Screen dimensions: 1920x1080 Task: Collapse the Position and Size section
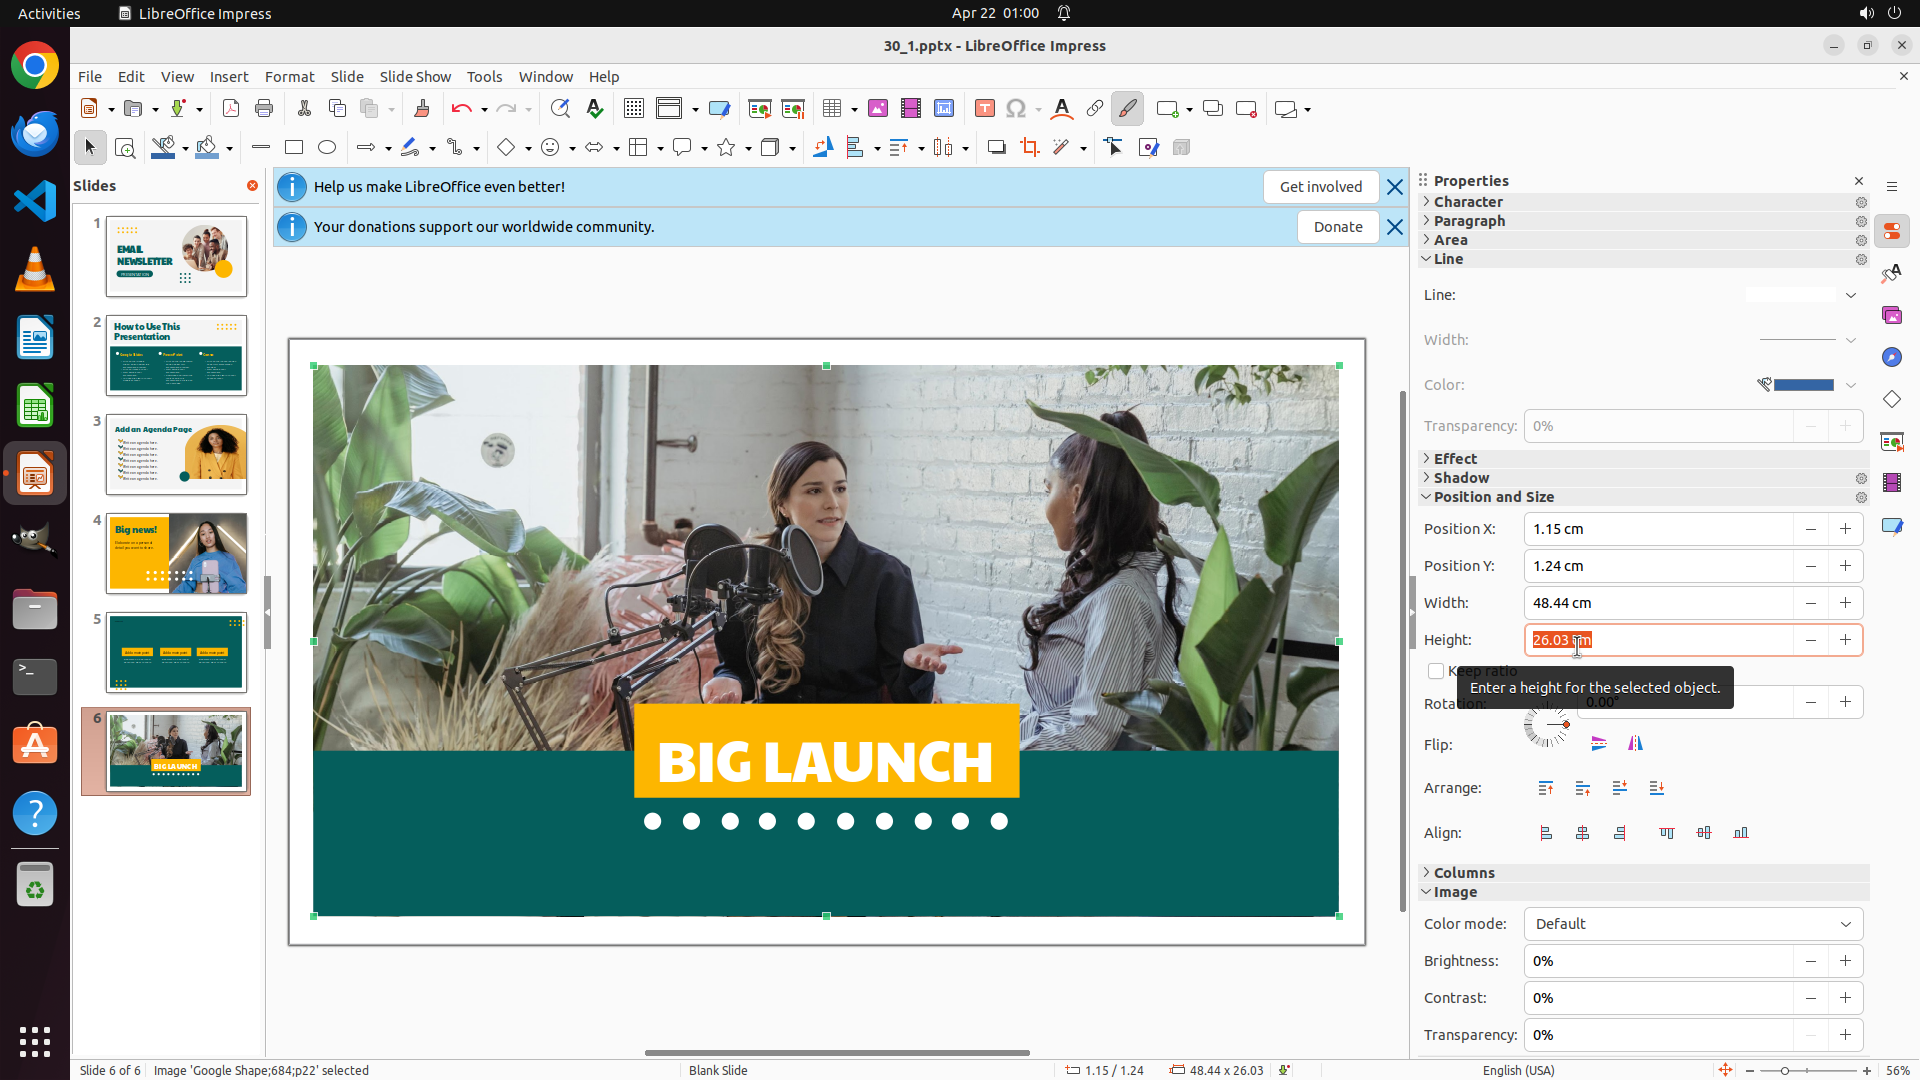tap(1493, 497)
